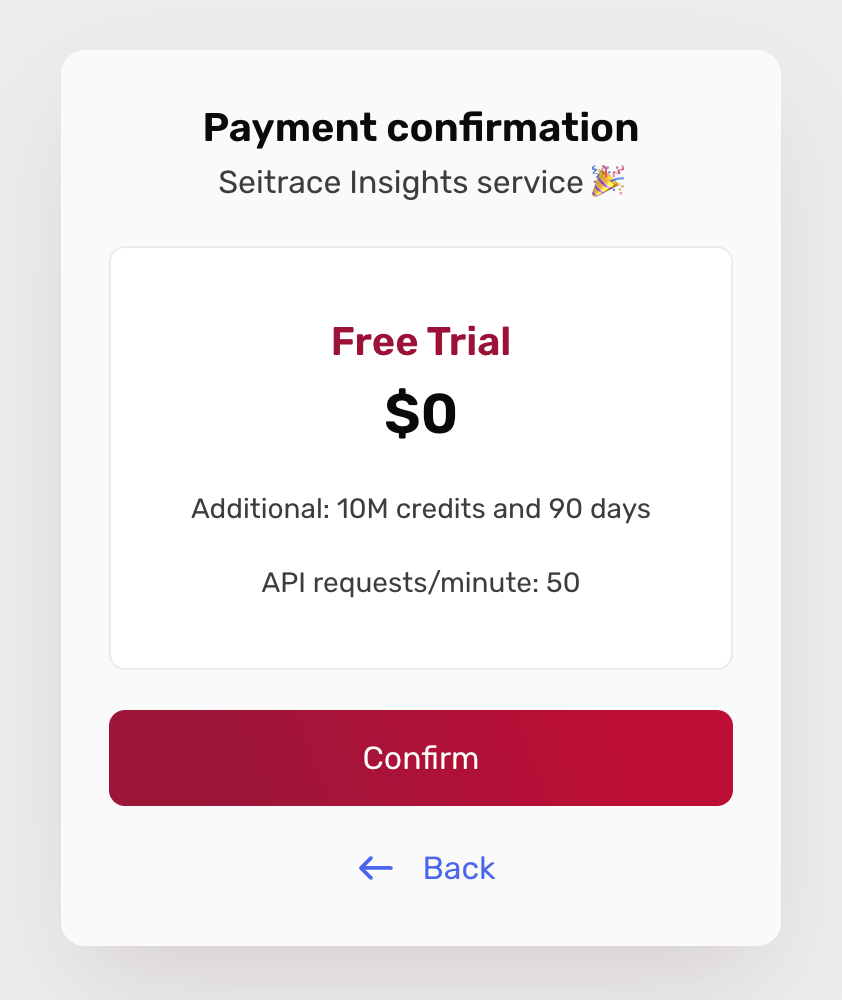Click the blue left-pointing arrow

tap(374, 868)
